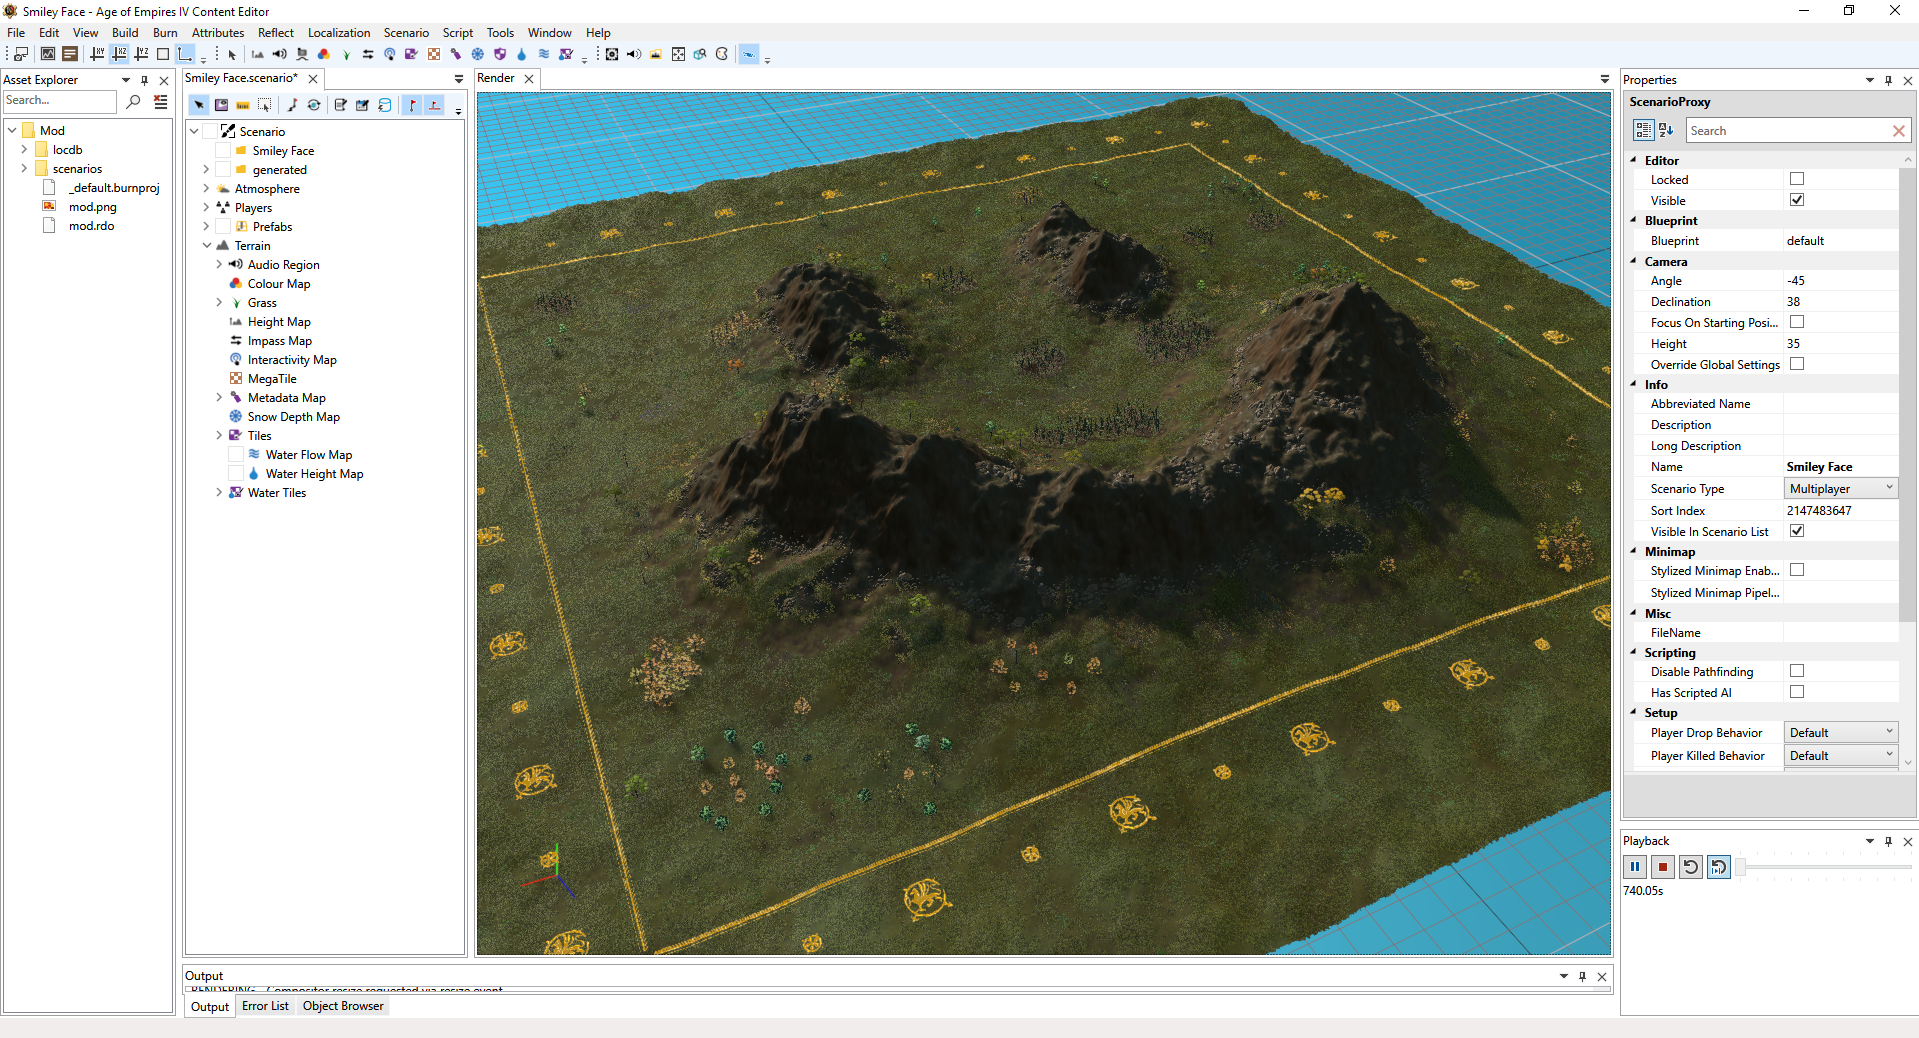Click the pause button in Playback panel
Image resolution: width=1919 pixels, height=1038 pixels.
(x=1635, y=867)
